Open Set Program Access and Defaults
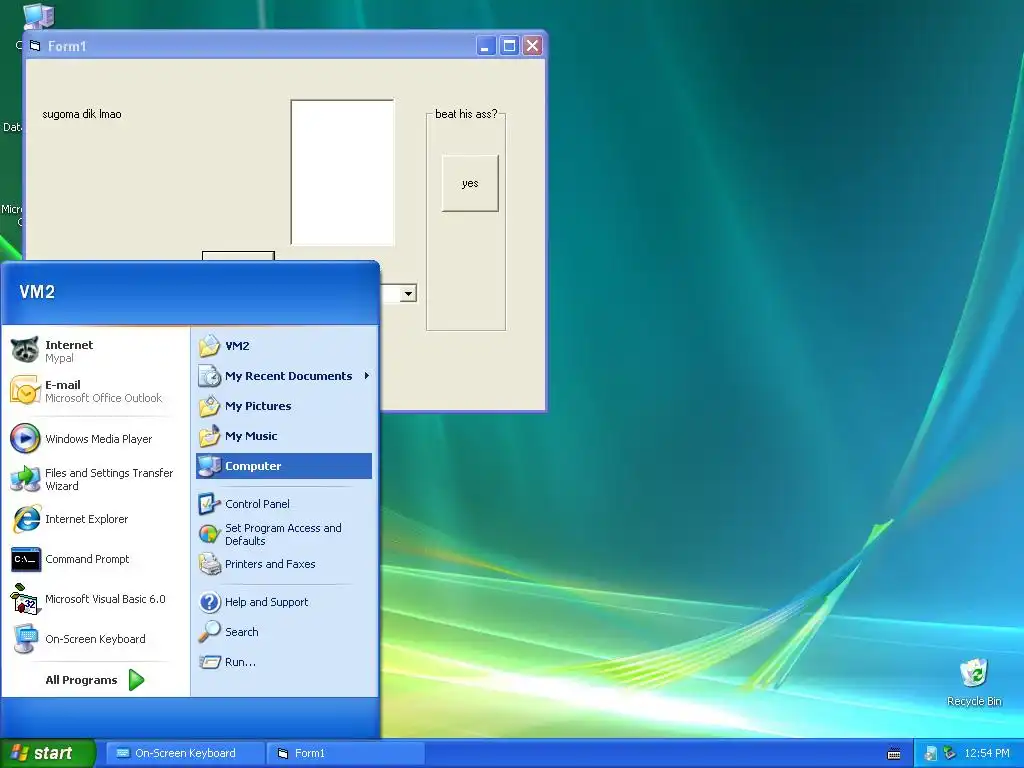Image resolution: width=1024 pixels, height=768 pixels. (x=283, y=534)
